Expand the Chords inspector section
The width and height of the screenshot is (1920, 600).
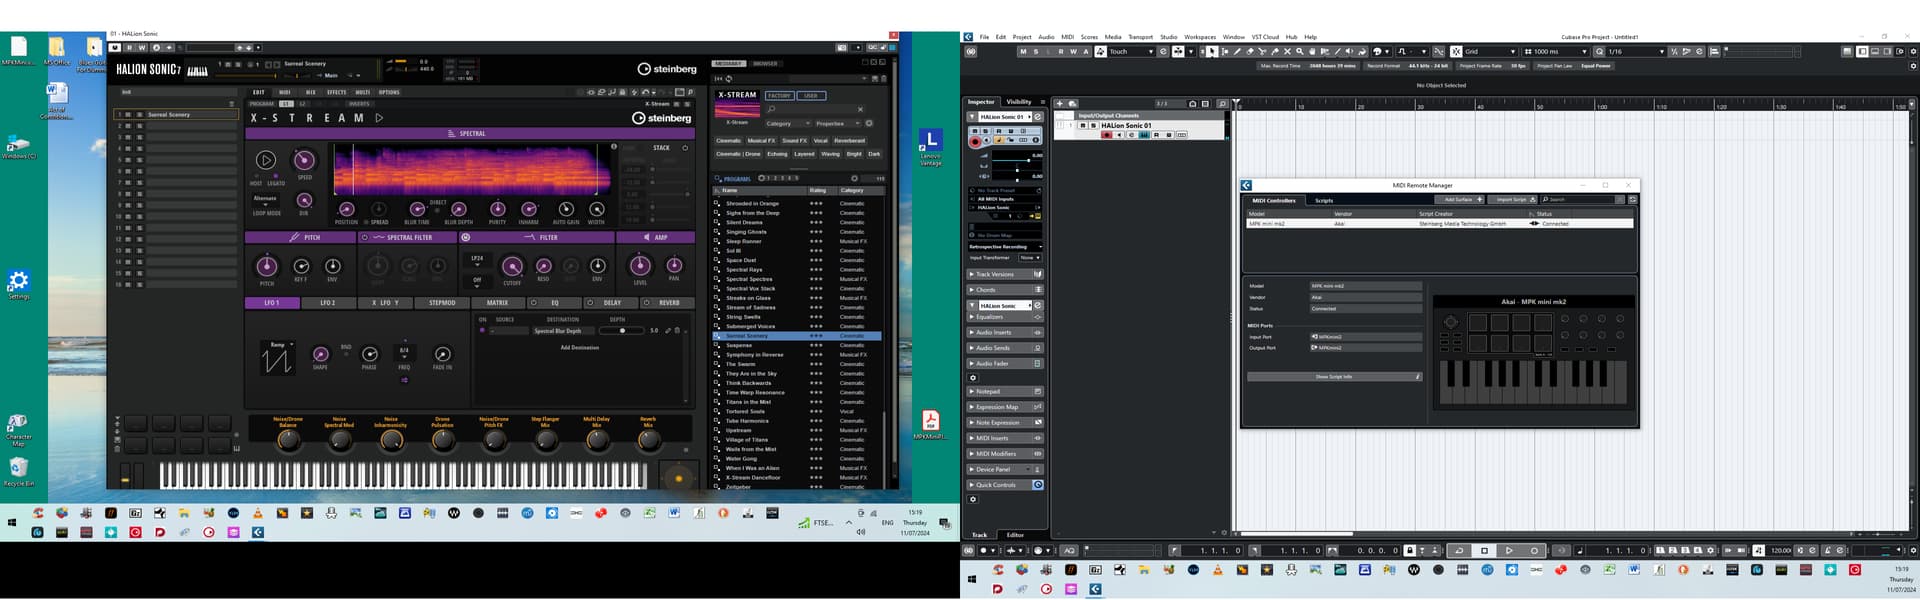click(x=1005, y=290)
